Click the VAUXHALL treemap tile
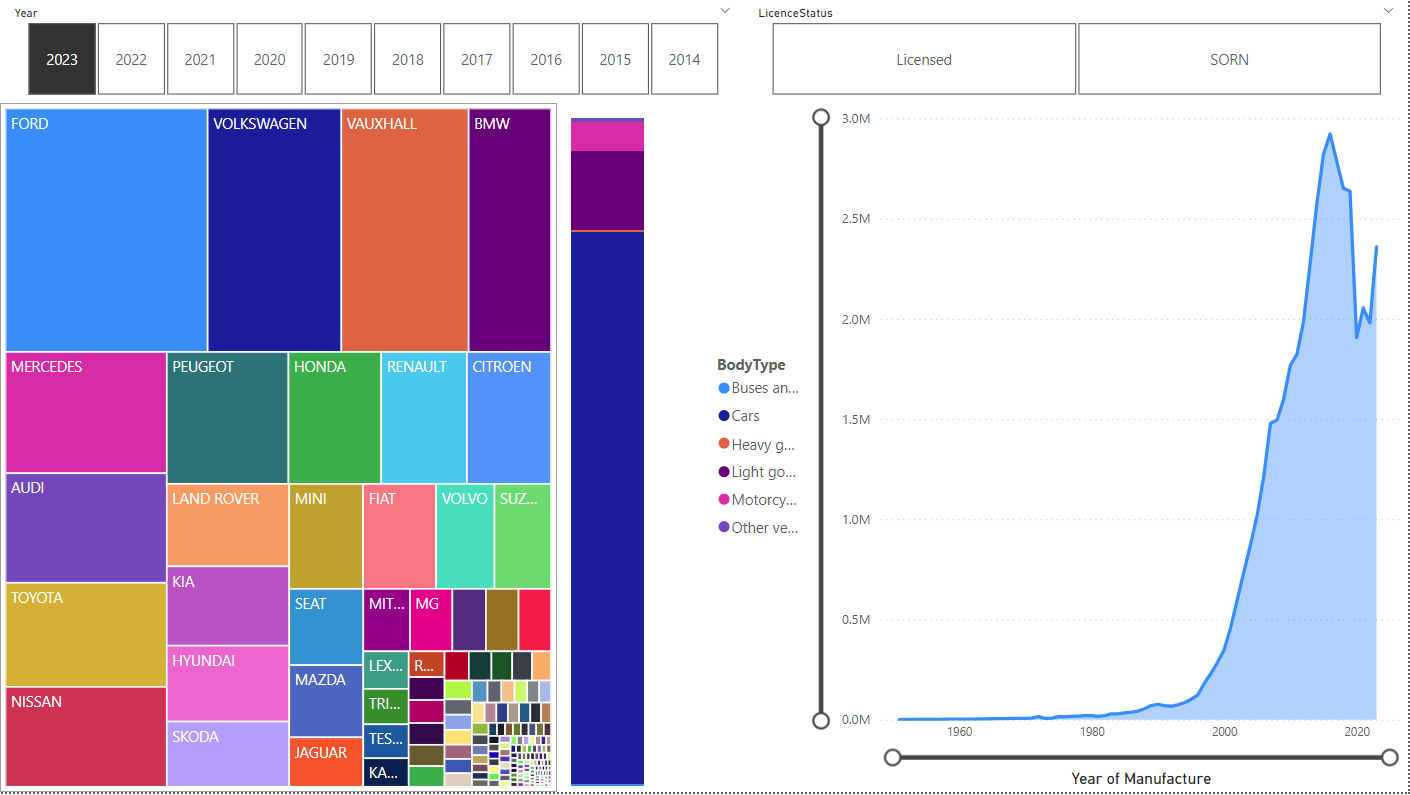Image resolution: width=1410 pixels, height=795 pixels. click(405, 230)
